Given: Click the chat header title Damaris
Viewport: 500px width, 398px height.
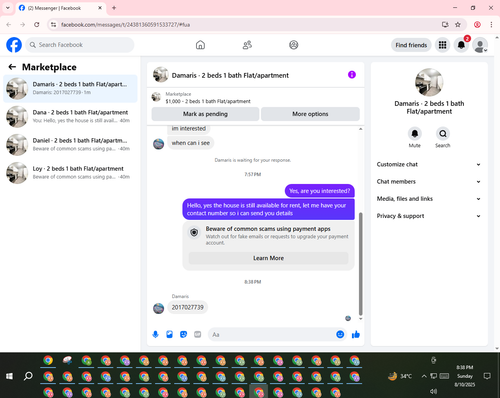Looking at the screenshot, I should click(x=230, y=75).
